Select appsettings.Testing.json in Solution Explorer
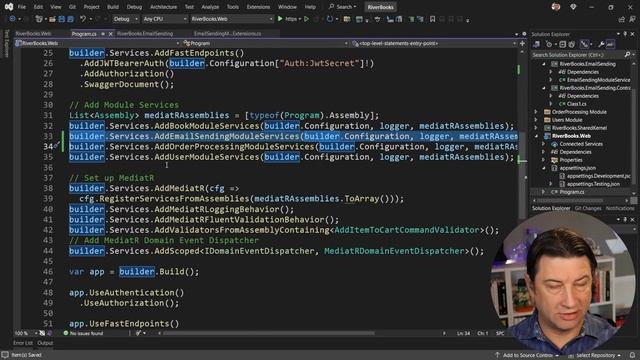Image resolution: width=640 pixels, height=360 pixels. pyautogui.click(x=593, y=184)
